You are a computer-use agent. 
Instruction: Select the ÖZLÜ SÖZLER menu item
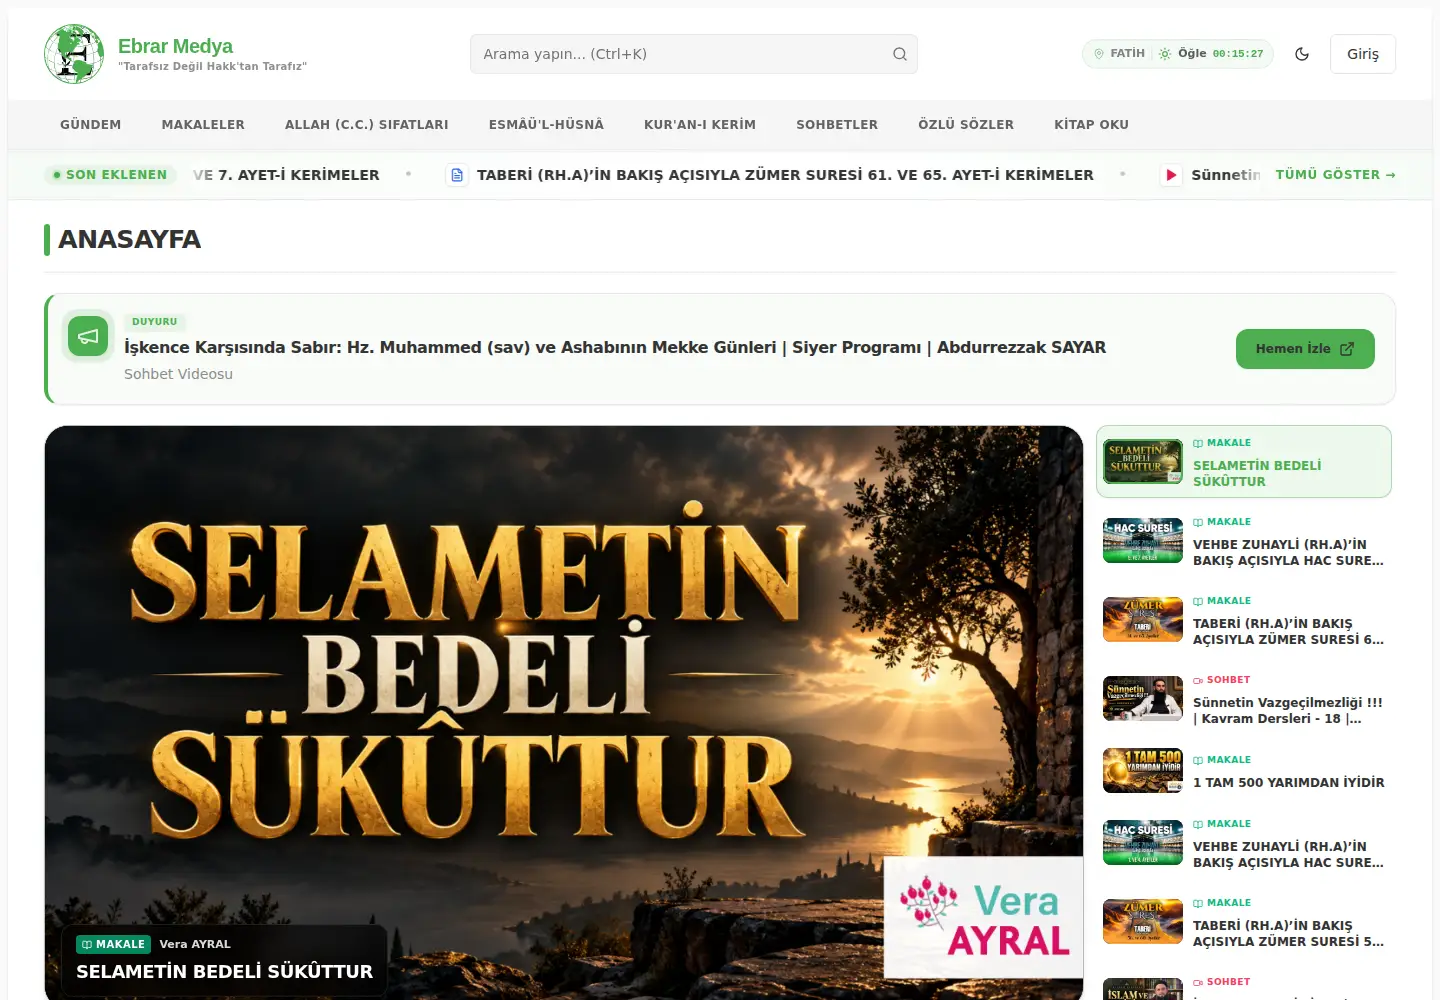pyautogui.click(x=966, y=125)
